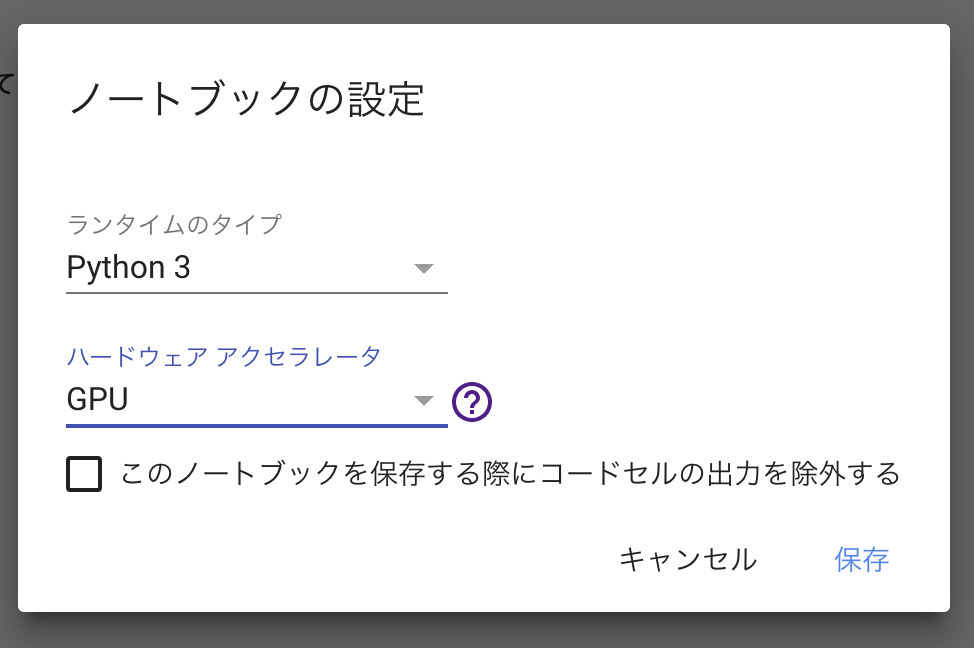Image resolution: width=974 pixels, height=648 pixels.
Task: View hardware accelerator help via question mark
Action: [x=471, y=399]
